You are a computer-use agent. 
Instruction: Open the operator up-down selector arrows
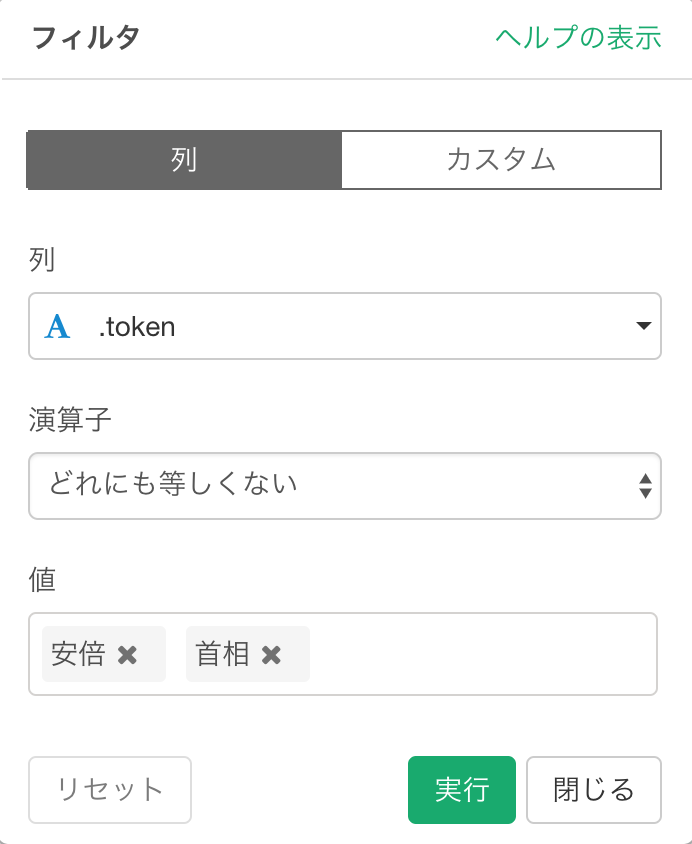tap(645, 486)
